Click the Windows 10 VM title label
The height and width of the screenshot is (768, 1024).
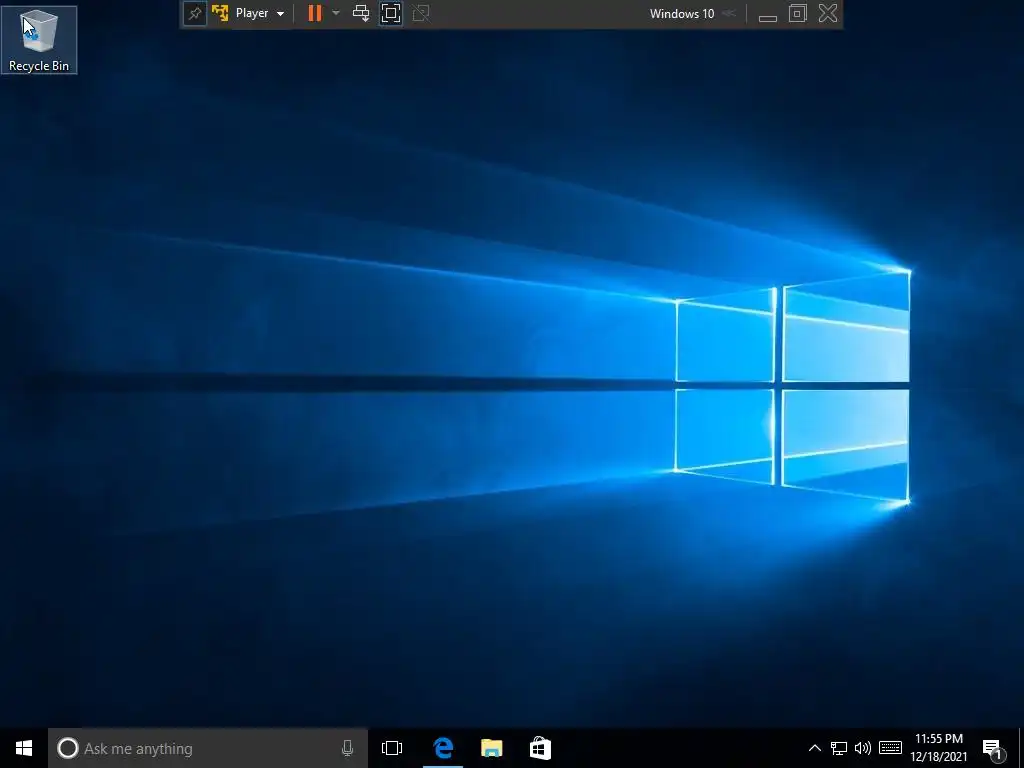(x=682, y=14)
